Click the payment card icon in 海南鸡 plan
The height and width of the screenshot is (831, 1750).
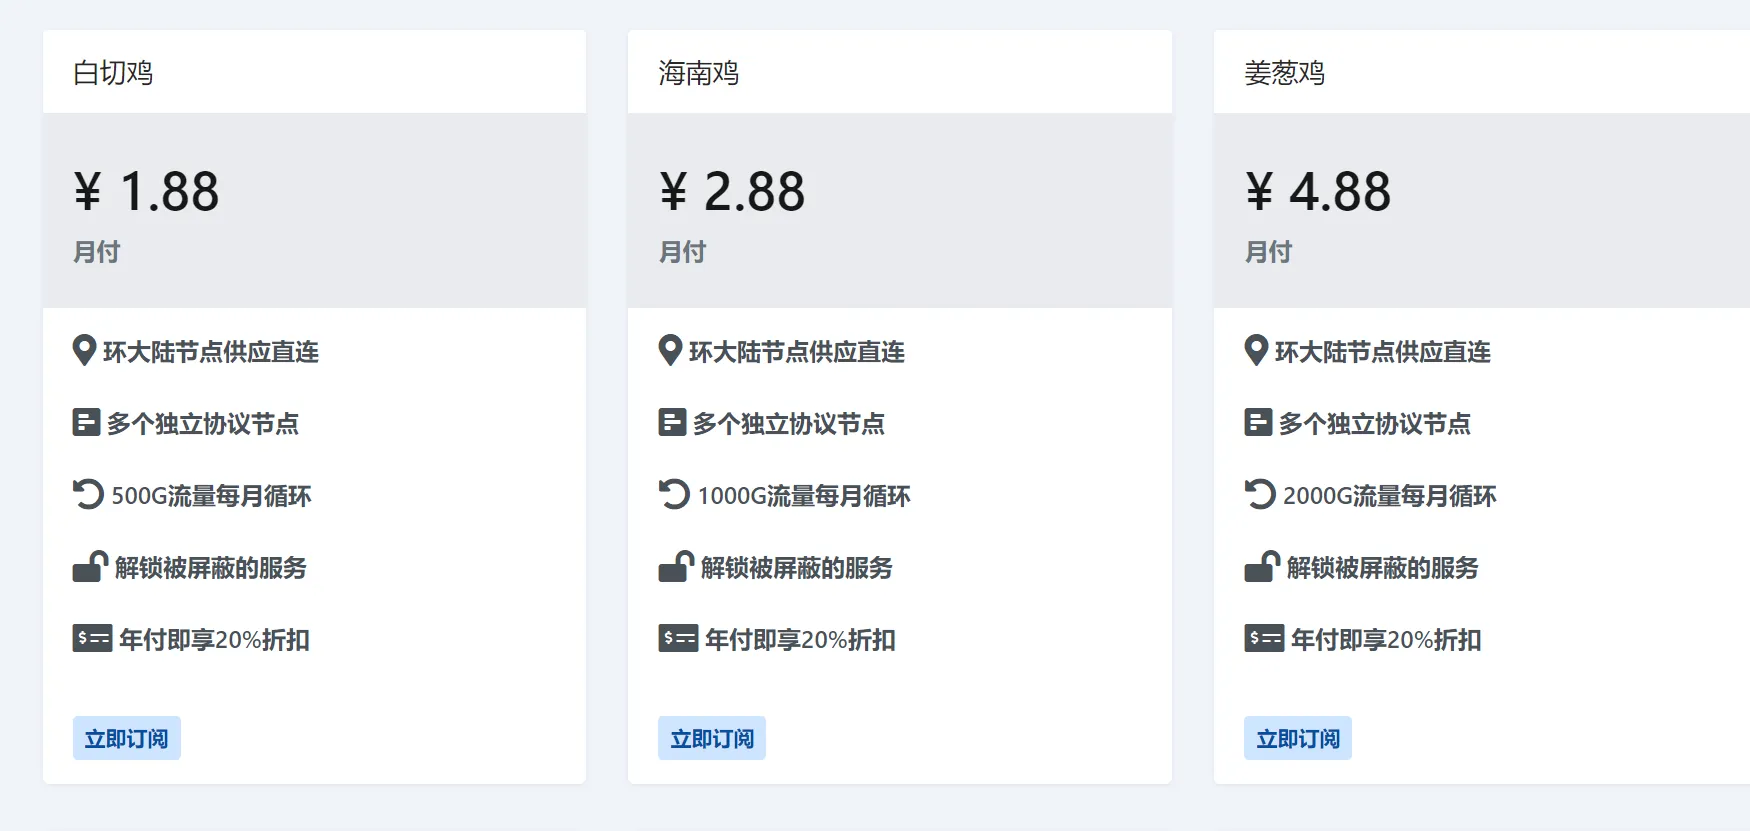678,638
